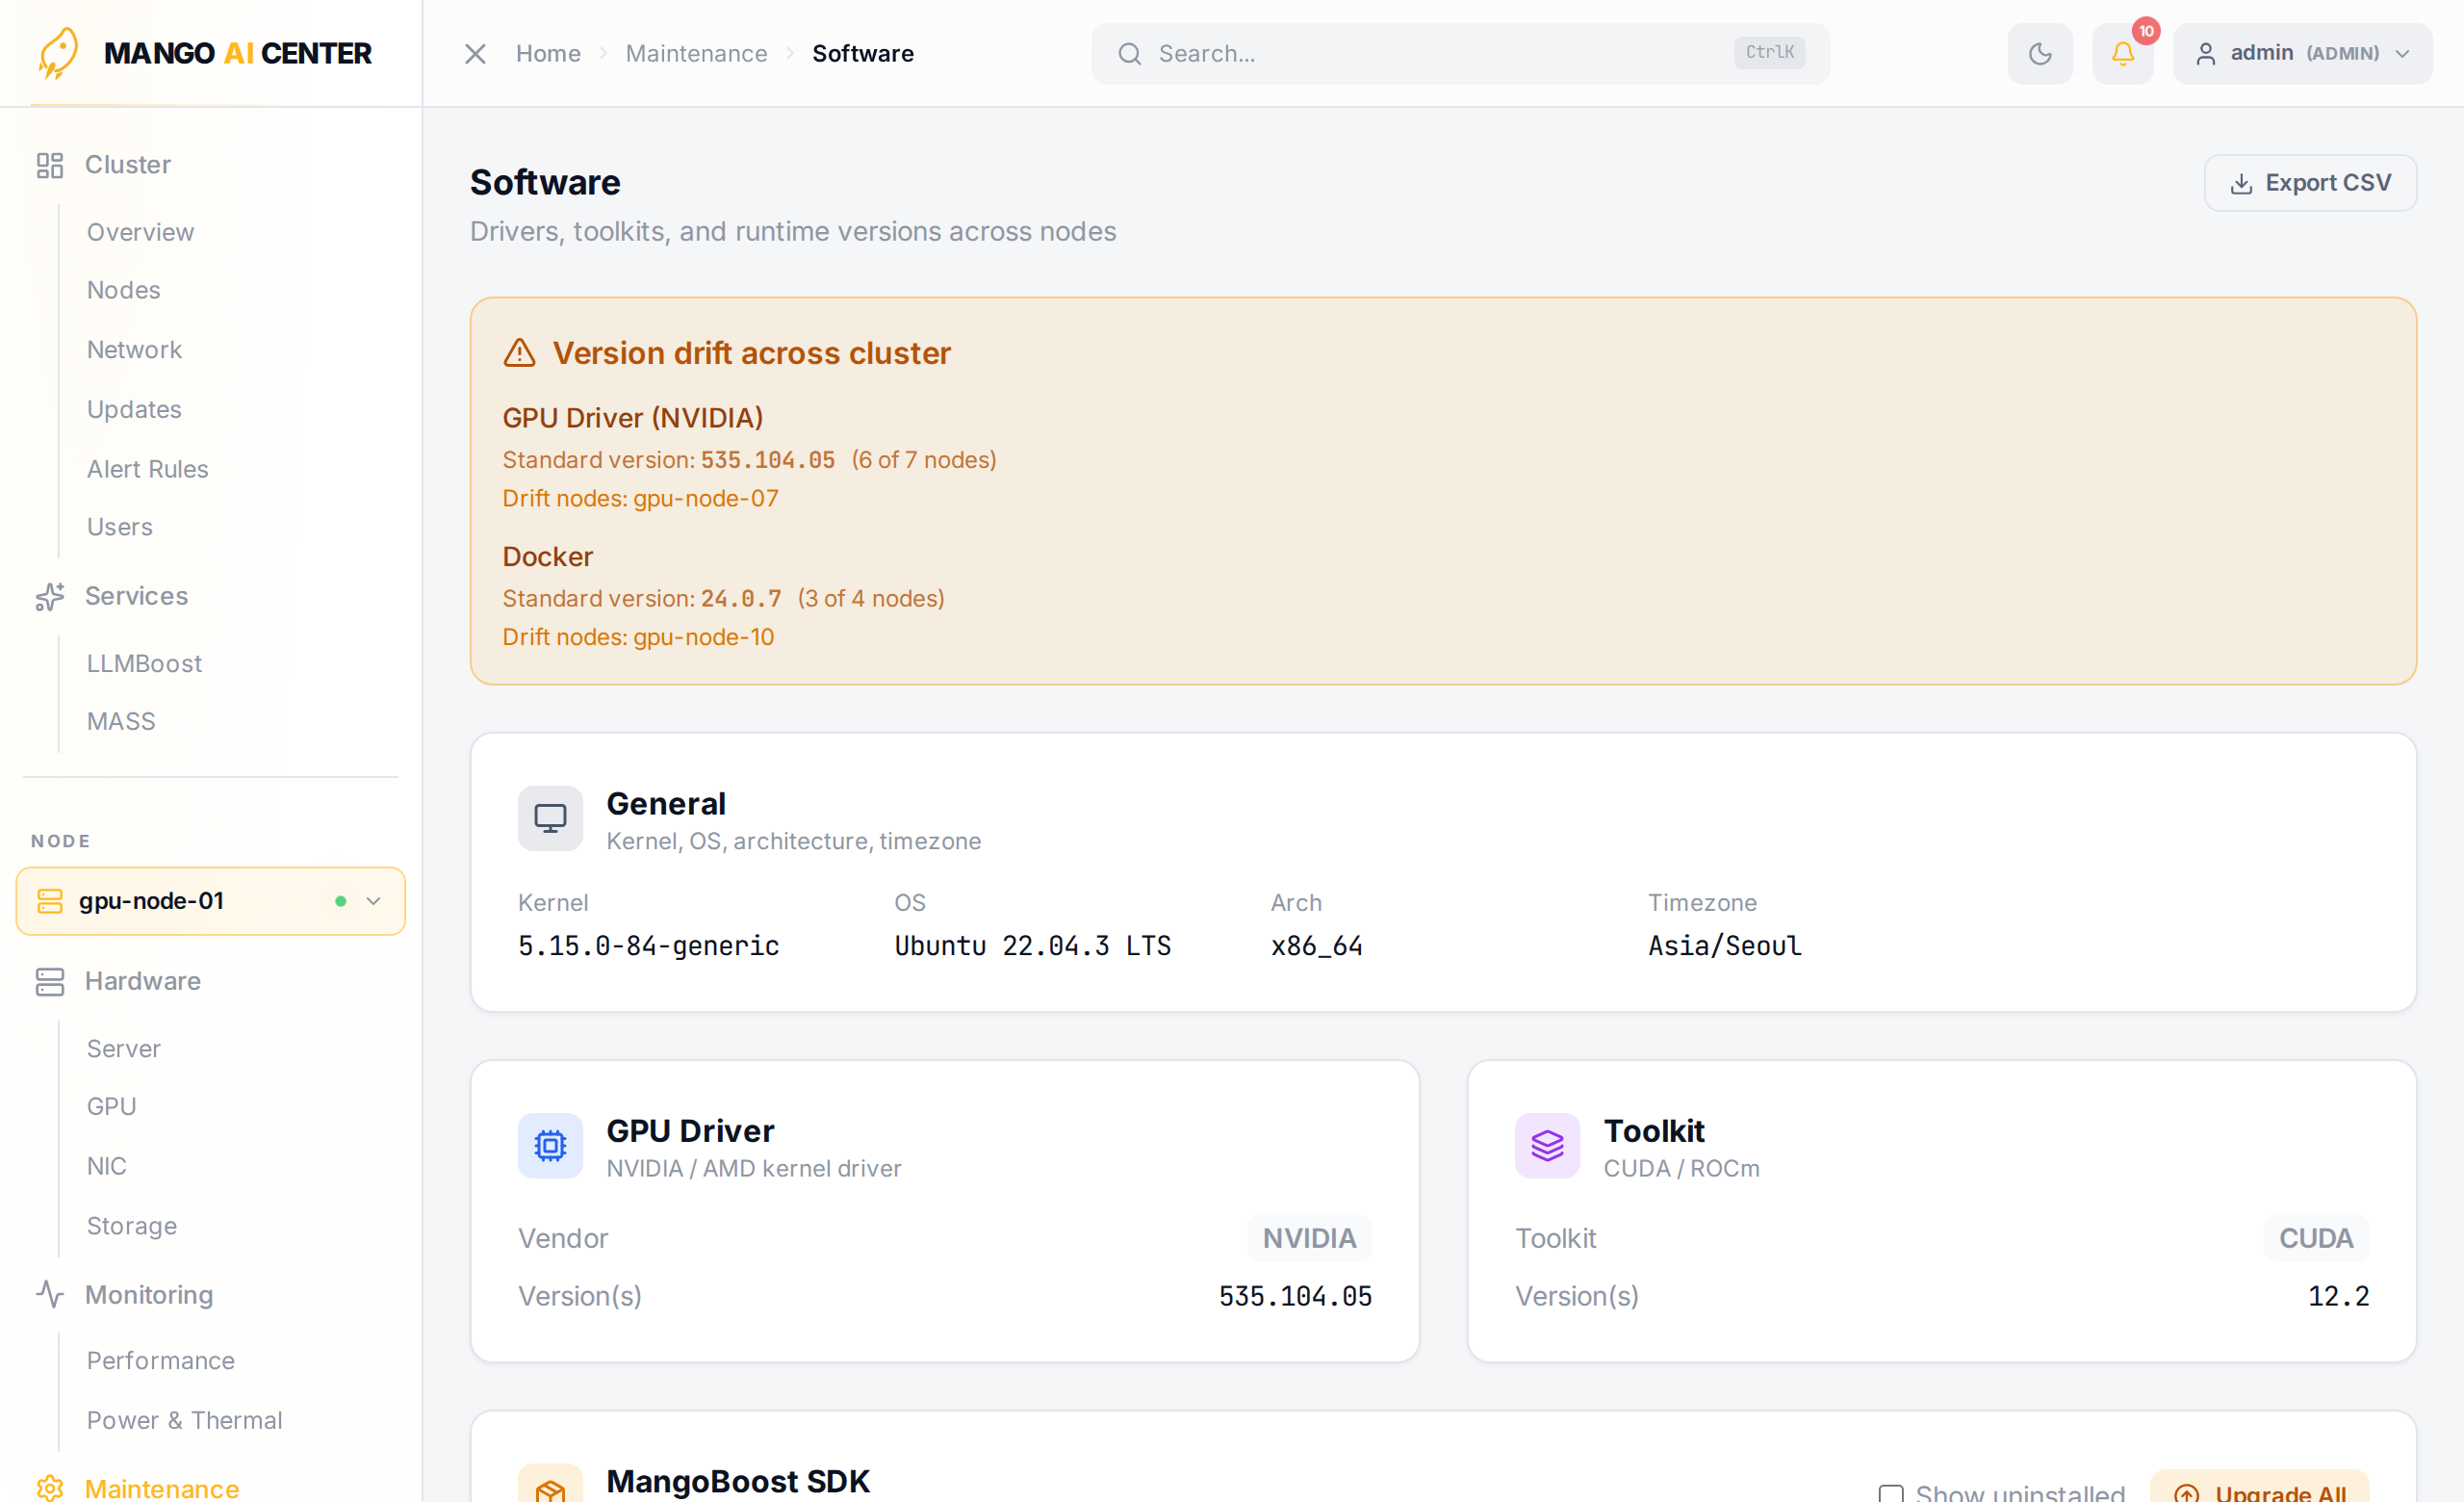Collapse the Monitoring sidebar section
This screenshot has width=2464, height=1502.
click(x=148, y=1295)
